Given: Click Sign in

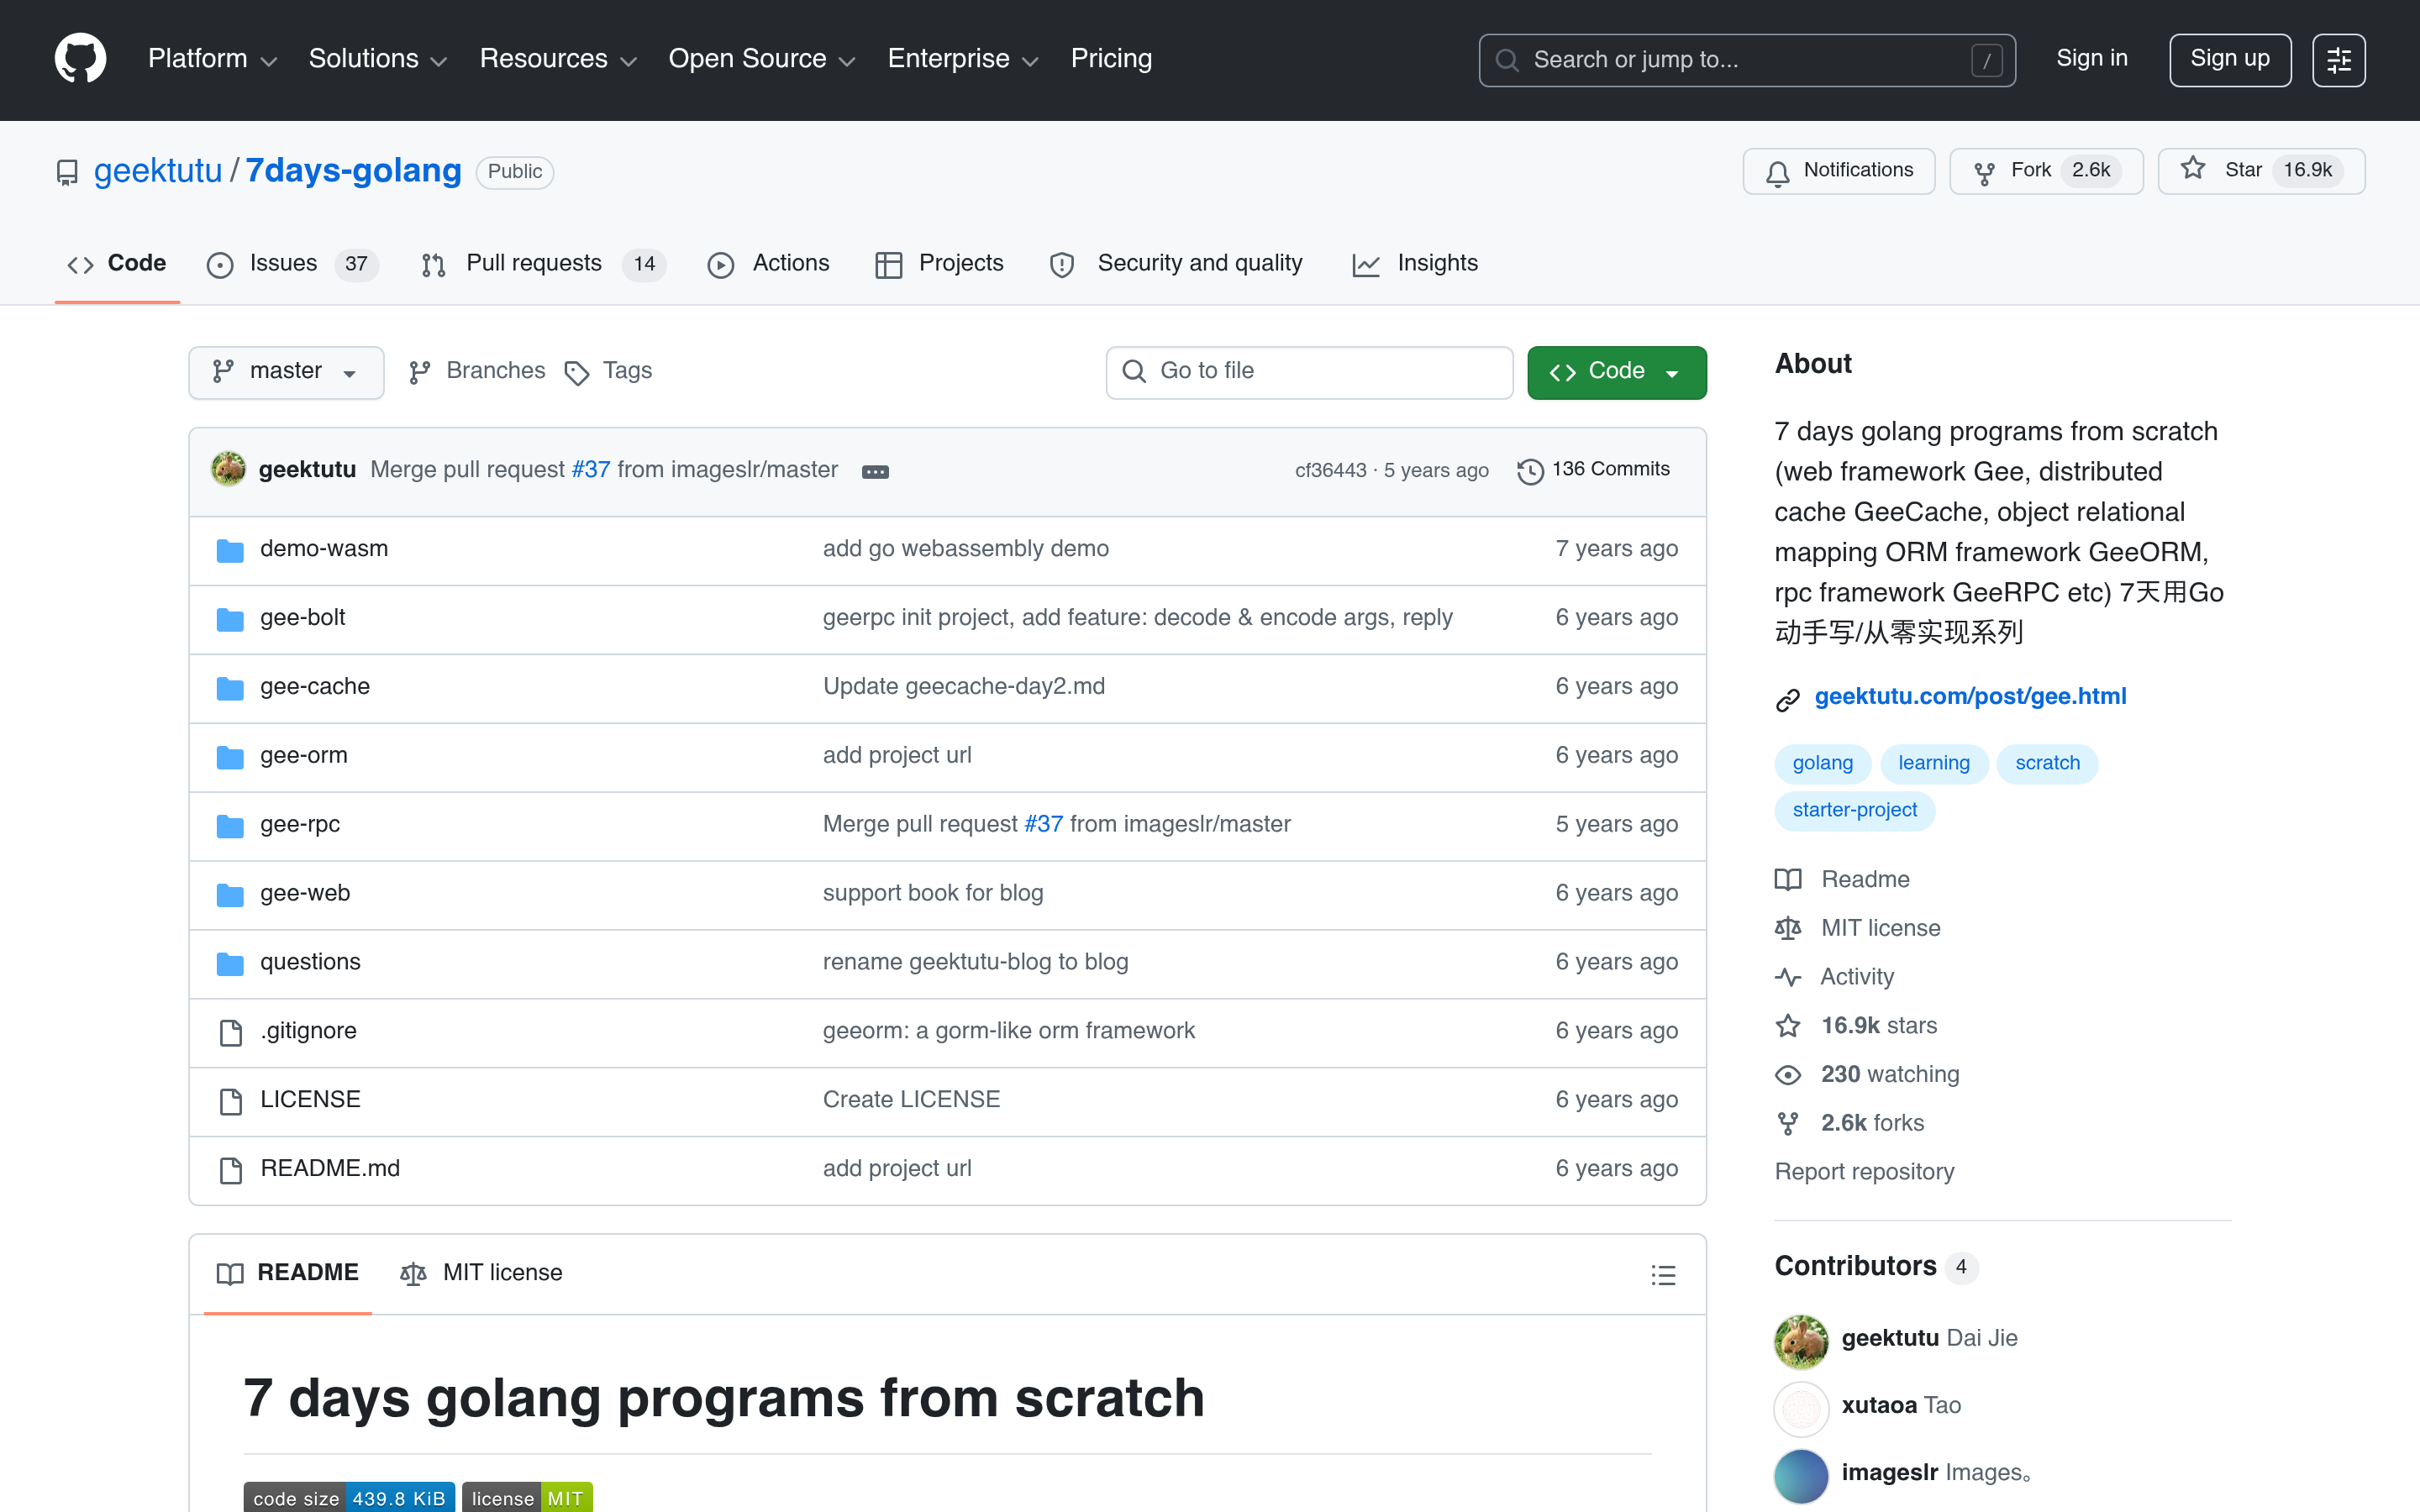Looking at the screenshot, I should 2091,59.
